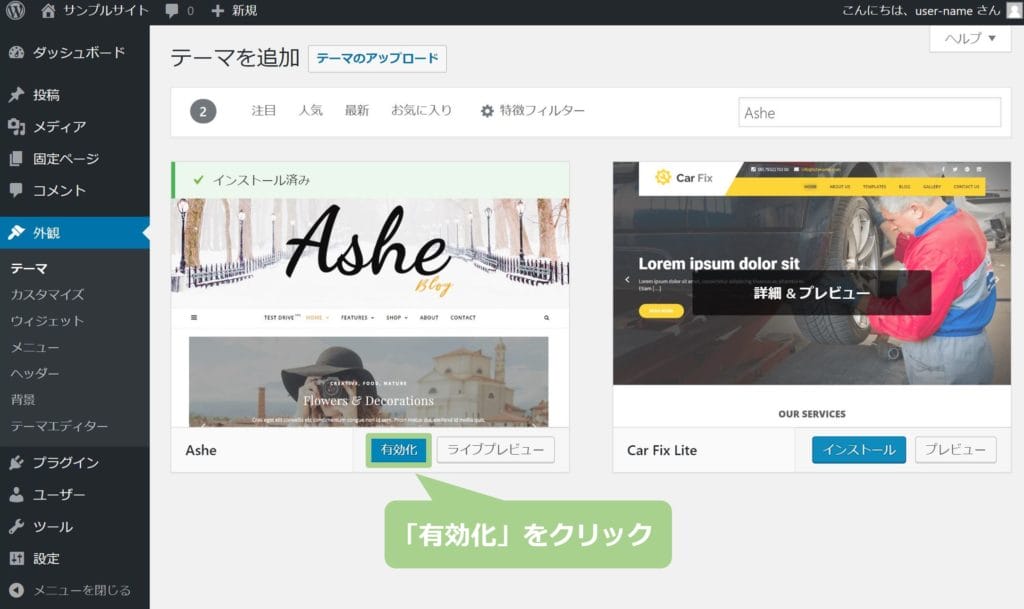Viewport: 1024px width, 609px height.
Task: Click the プラグイン plug icon
Action: click(16, 463)
